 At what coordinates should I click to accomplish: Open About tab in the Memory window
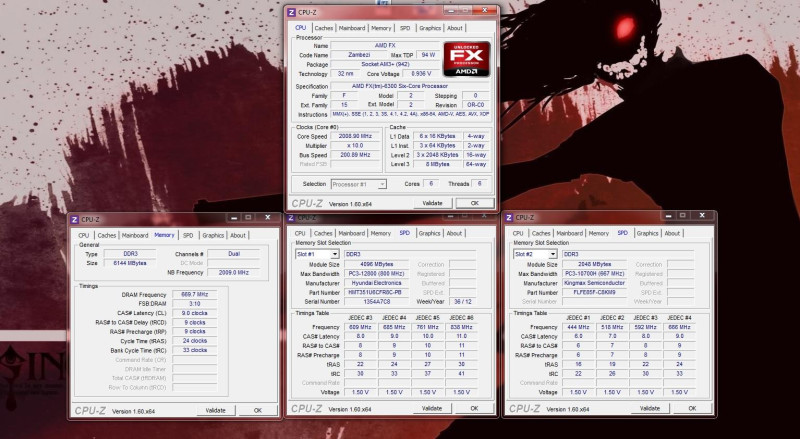click(238, 235)
